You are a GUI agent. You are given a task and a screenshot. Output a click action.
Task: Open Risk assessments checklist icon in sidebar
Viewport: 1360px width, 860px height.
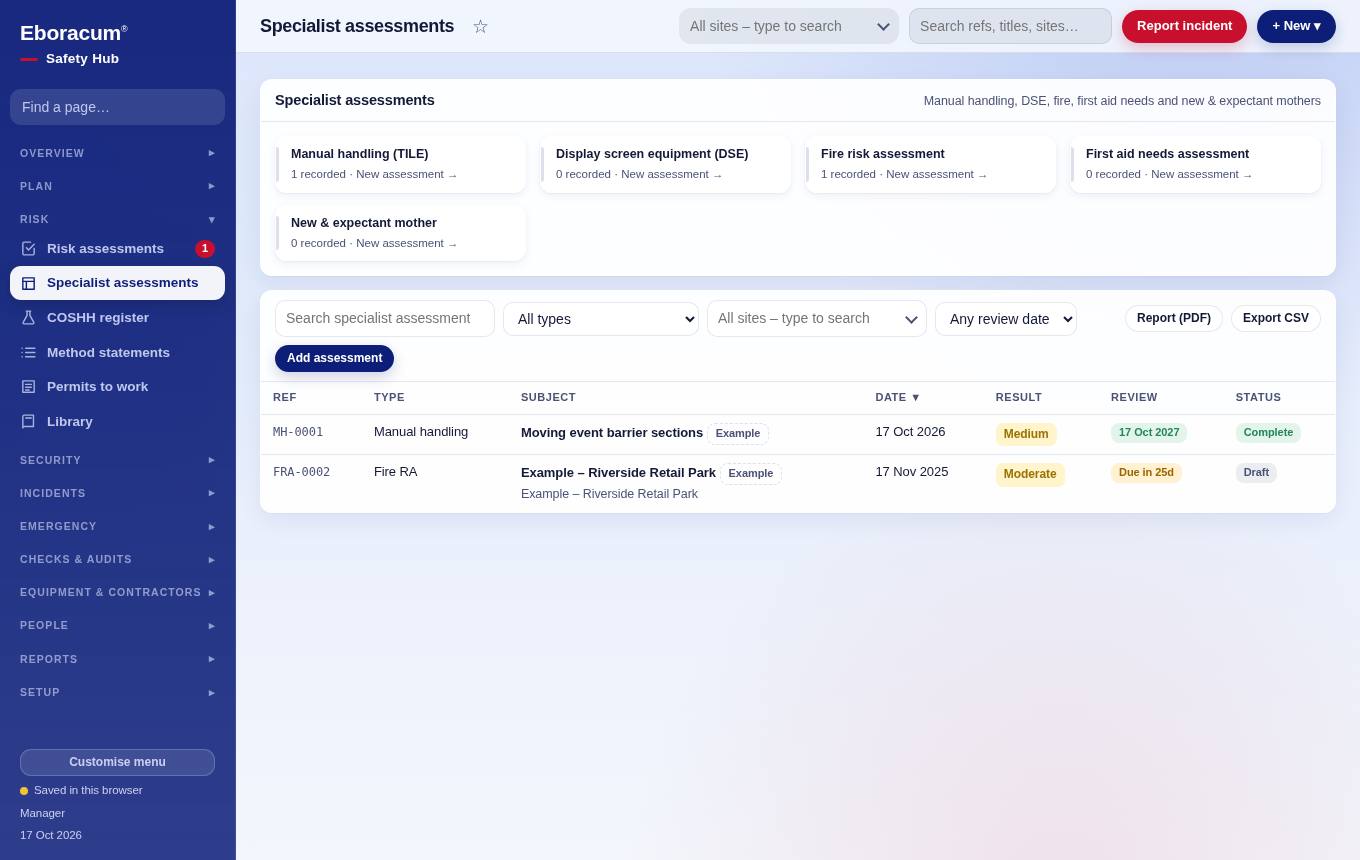coord(28,249)
